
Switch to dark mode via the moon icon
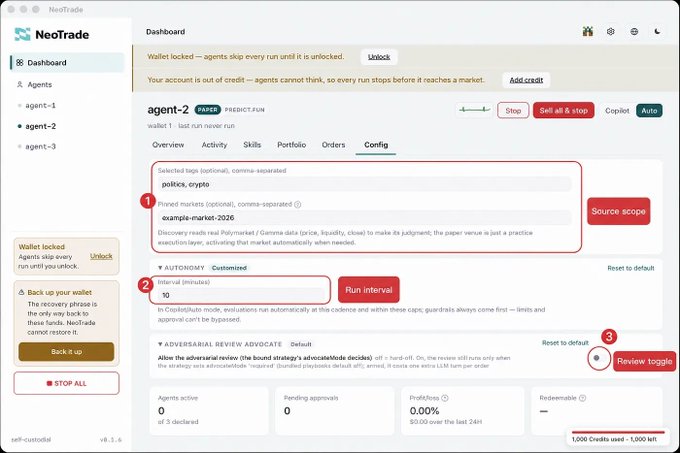[657, 31]
